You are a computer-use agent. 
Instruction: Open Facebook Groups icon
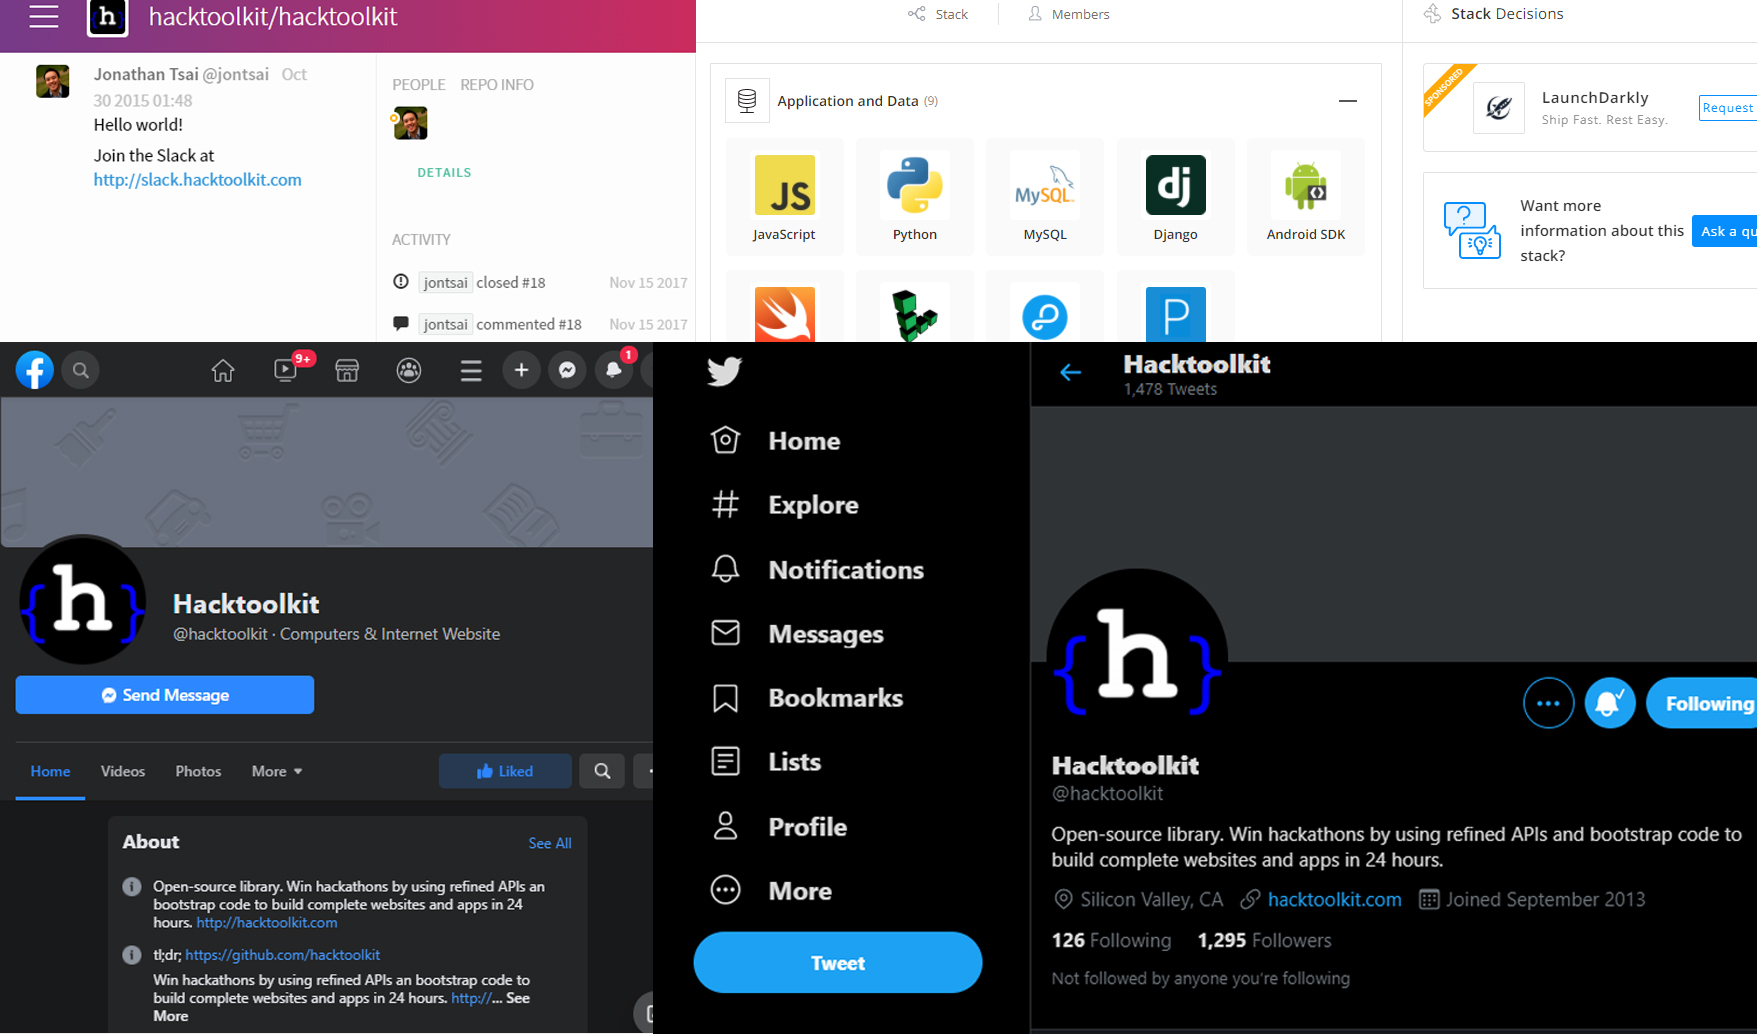coord(409,371)
